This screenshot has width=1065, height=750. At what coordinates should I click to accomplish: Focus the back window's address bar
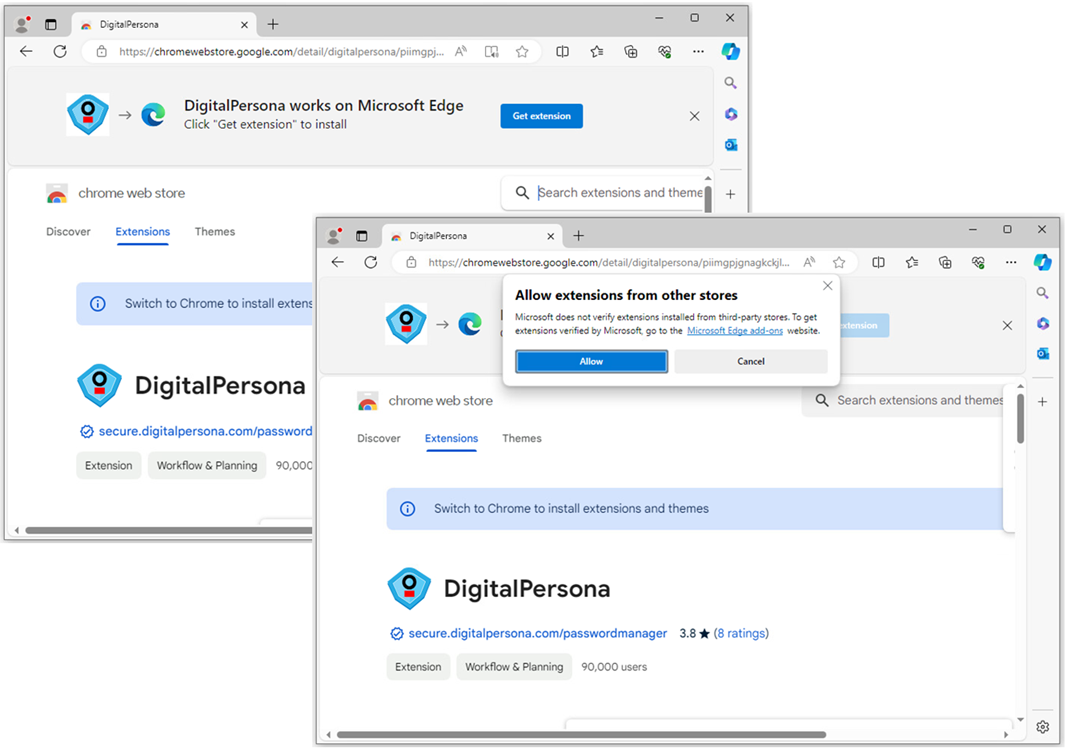tap(281, 52)
